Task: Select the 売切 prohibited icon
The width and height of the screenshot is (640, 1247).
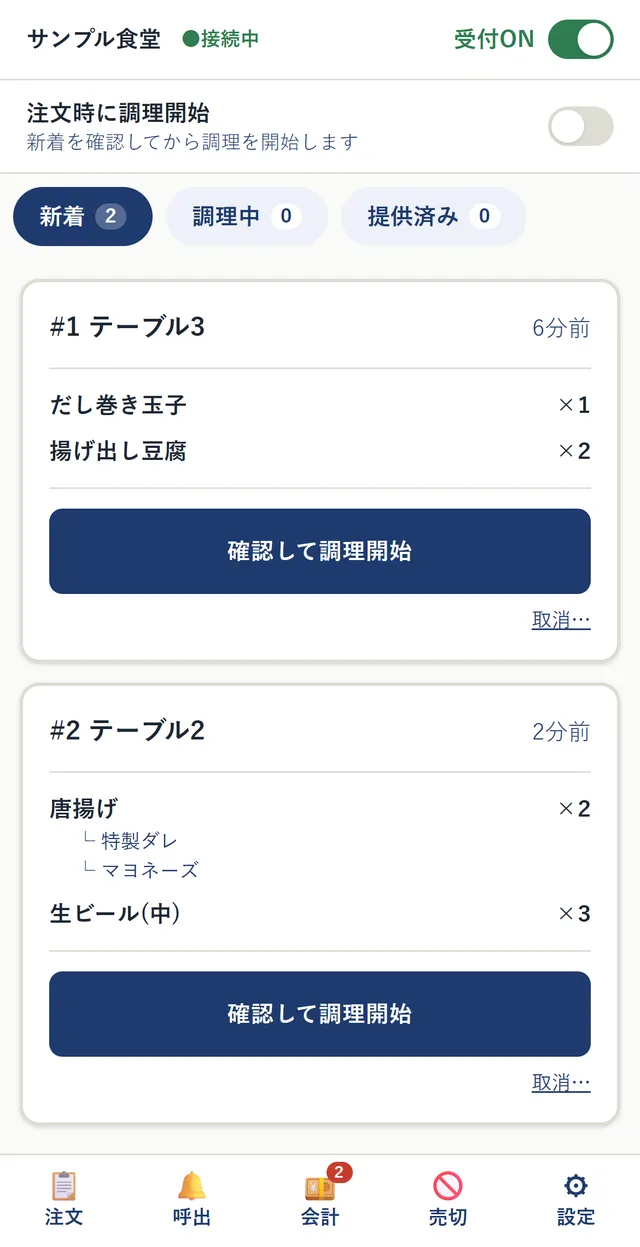Action: pos(448,1186)
